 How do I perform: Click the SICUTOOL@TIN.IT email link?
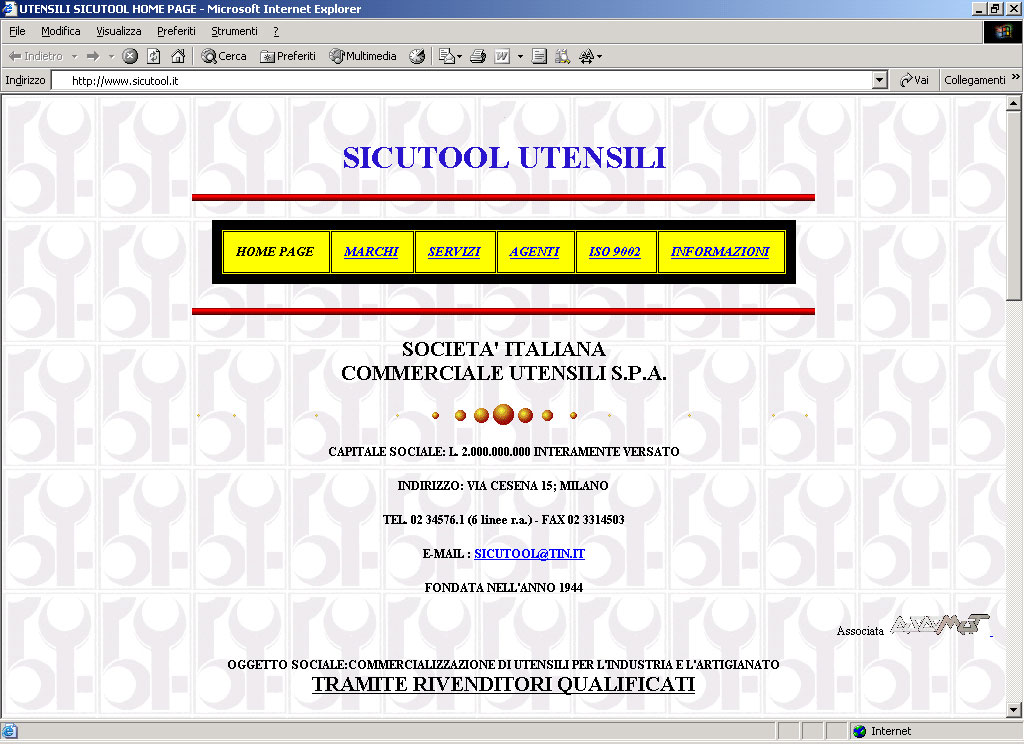pos(529,553)
